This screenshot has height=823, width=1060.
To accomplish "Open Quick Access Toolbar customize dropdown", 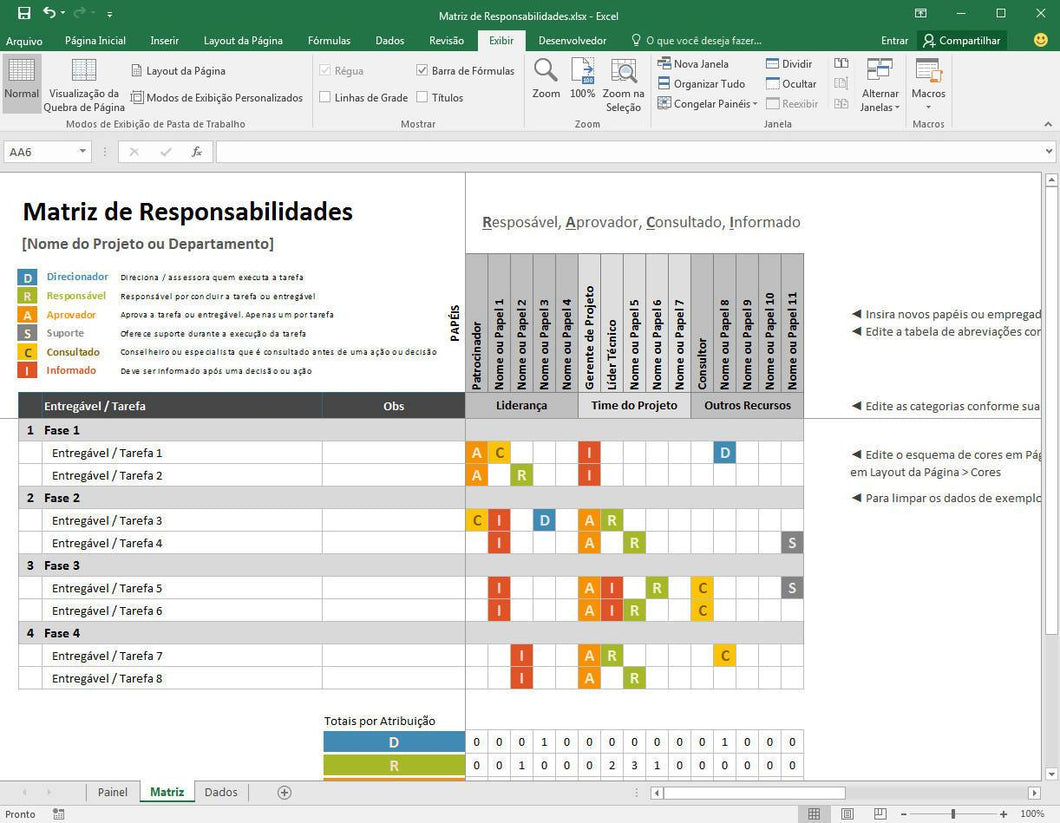I will (x=110, y=14).
